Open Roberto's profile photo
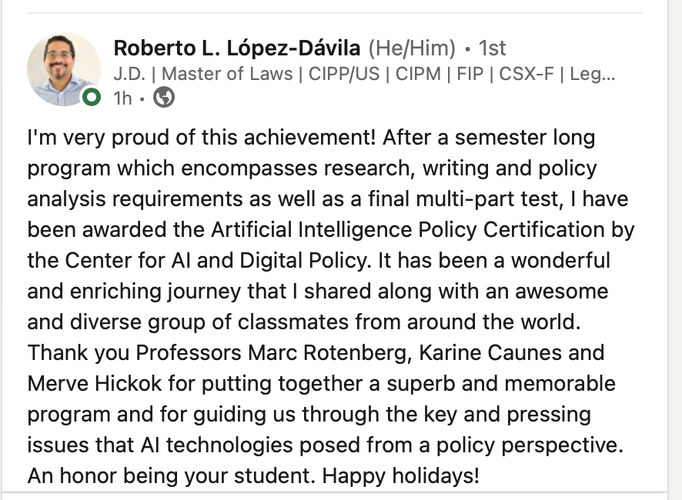This screenshot has width=682, height=500. pos(64,69)
